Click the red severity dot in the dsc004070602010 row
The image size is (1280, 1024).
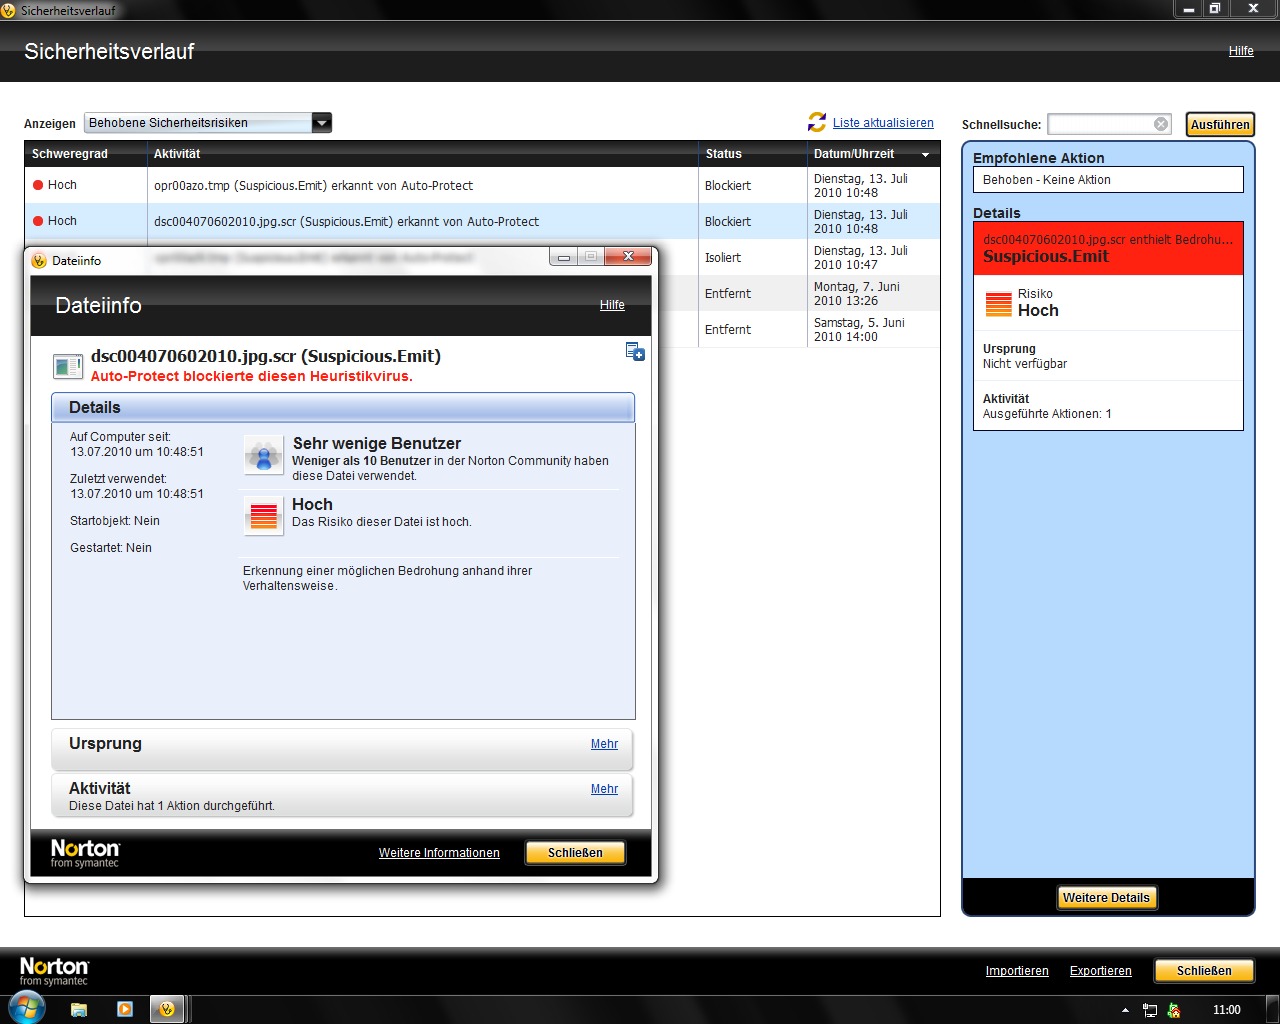pyautogui.click(x=38, y=221)
